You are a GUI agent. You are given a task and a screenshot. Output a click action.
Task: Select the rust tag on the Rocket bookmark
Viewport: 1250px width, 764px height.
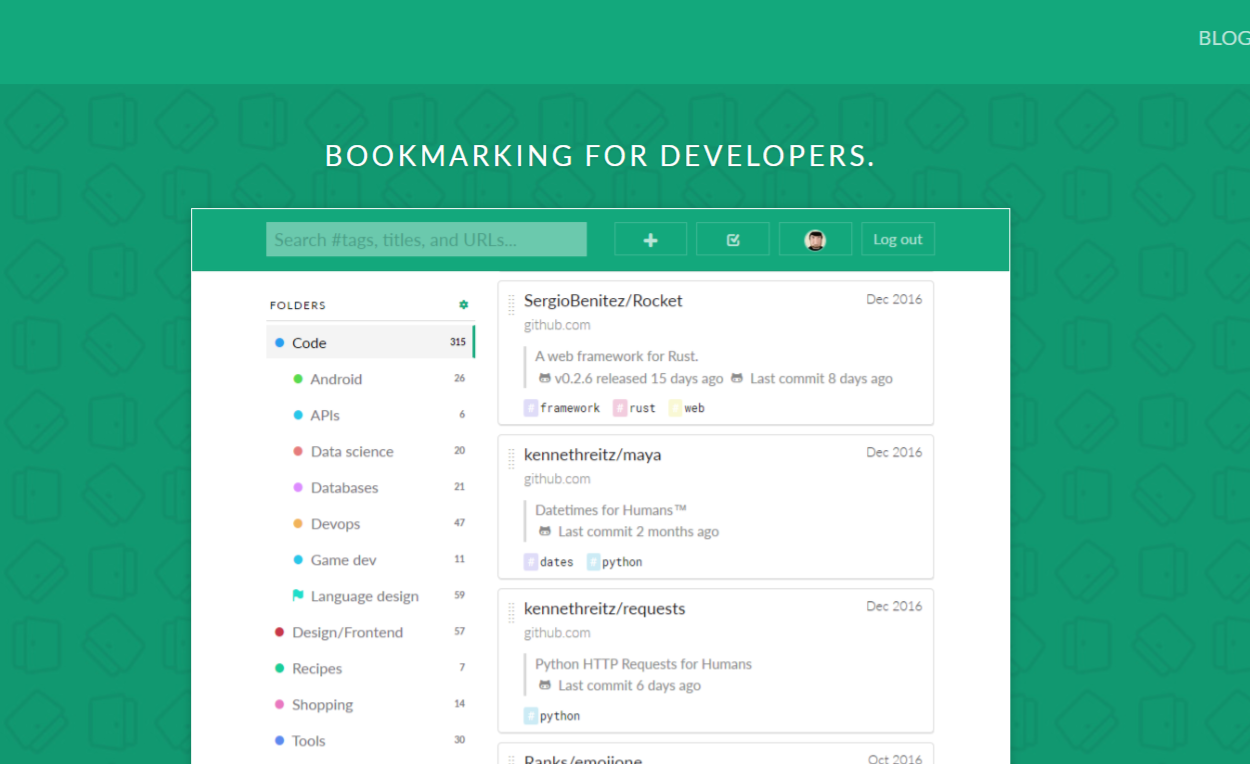pos(634,407)
